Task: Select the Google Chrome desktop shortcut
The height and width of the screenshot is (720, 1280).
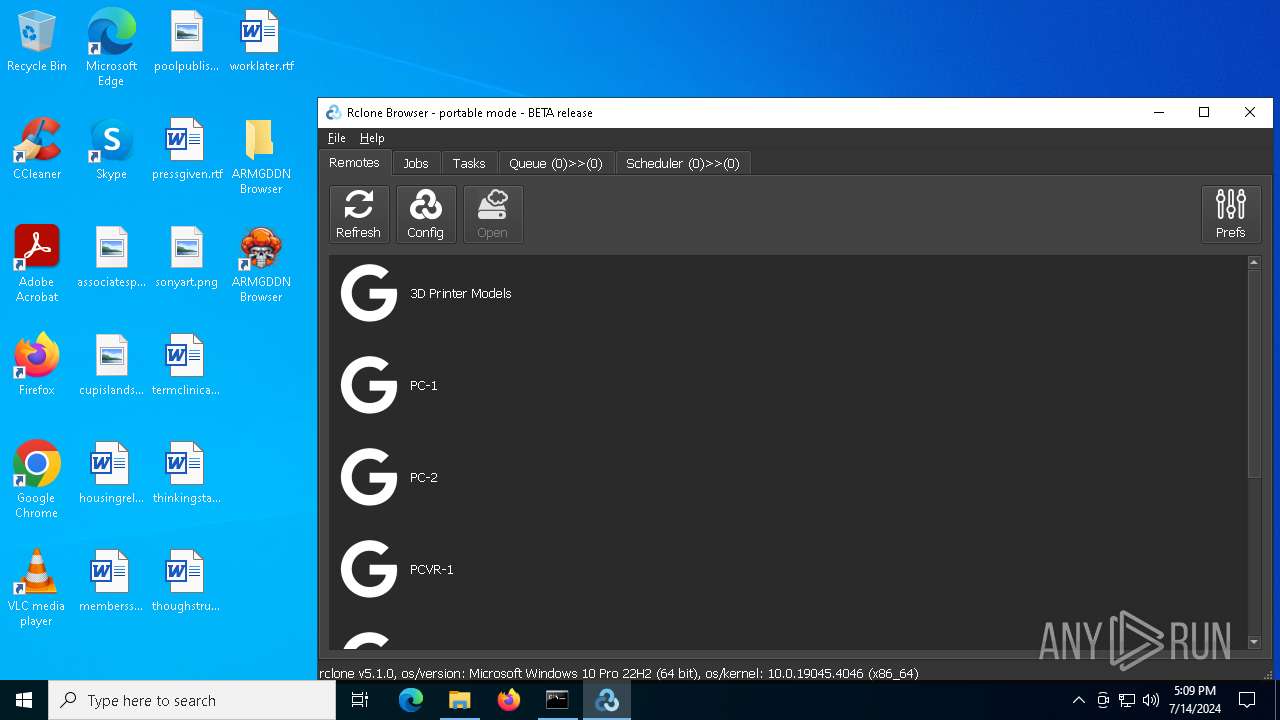Action: [37, 480]
